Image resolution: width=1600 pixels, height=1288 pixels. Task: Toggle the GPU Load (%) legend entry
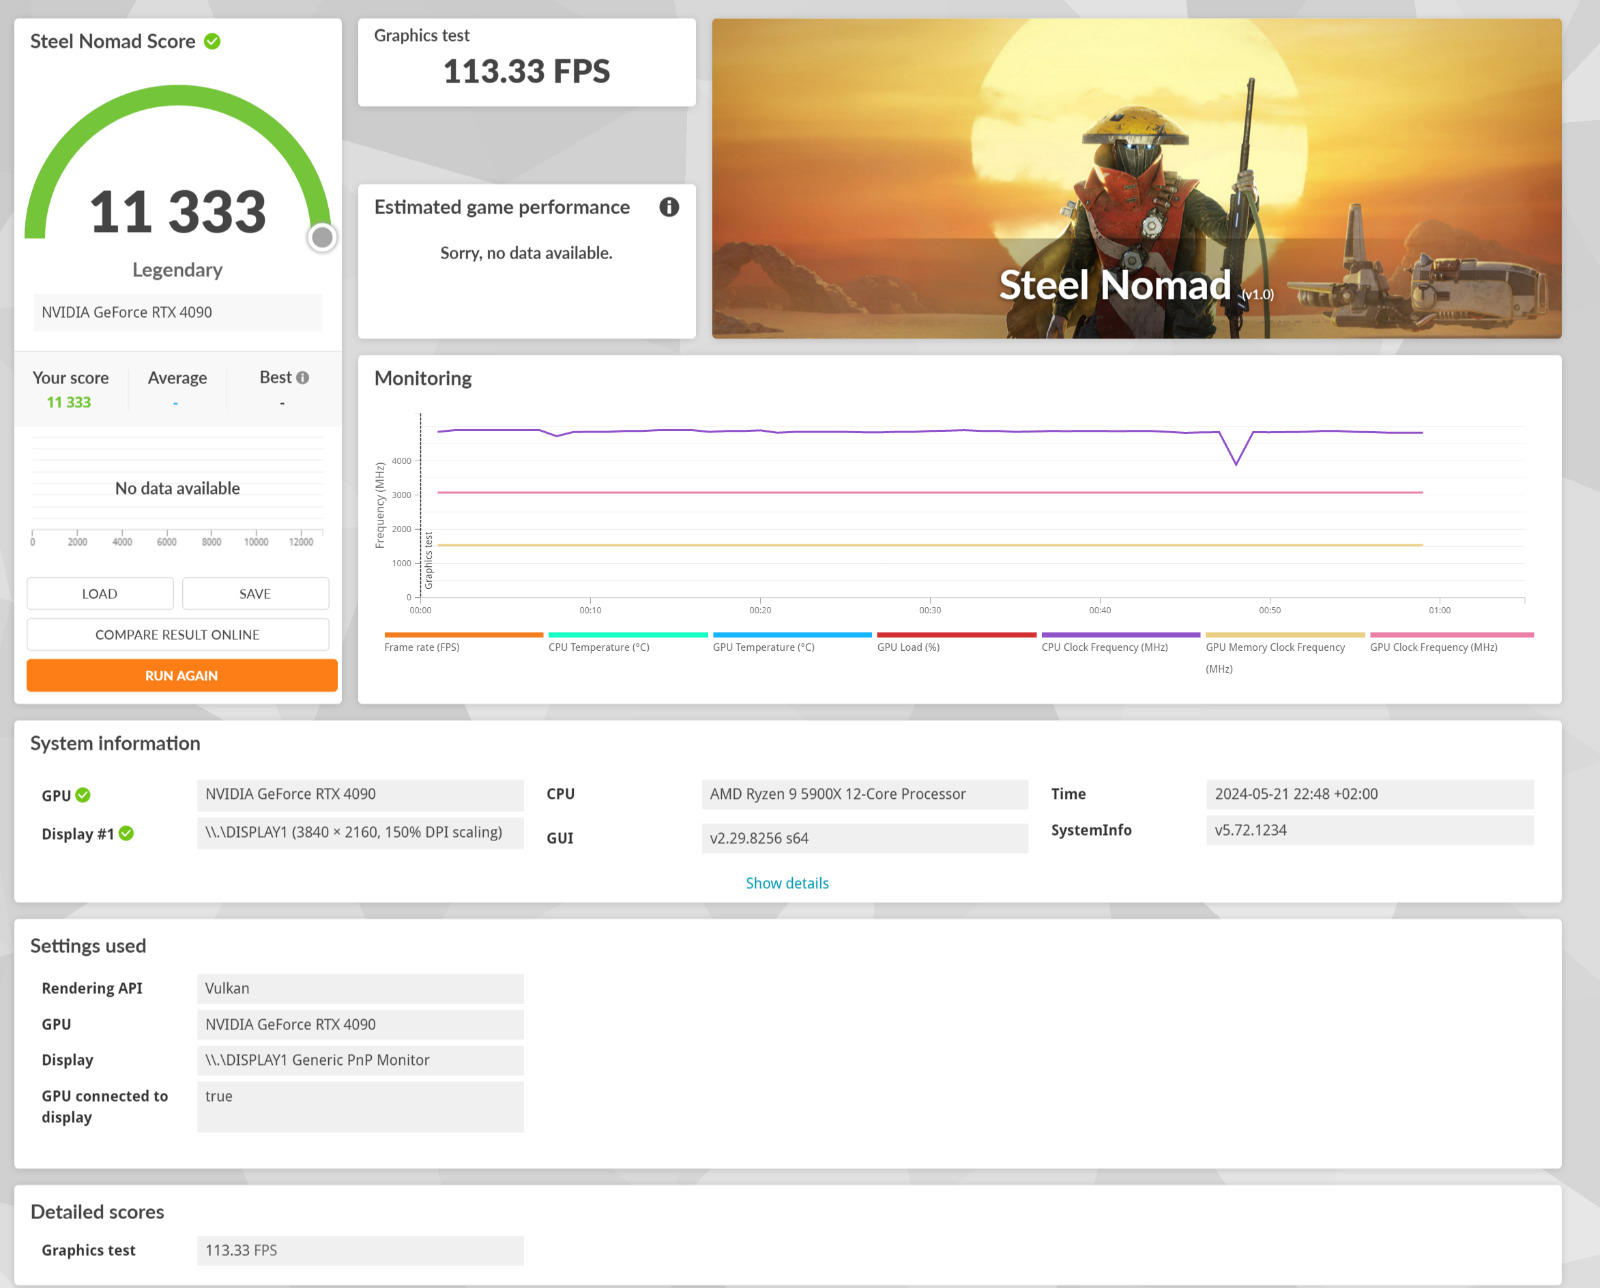[x=956, y=643]
